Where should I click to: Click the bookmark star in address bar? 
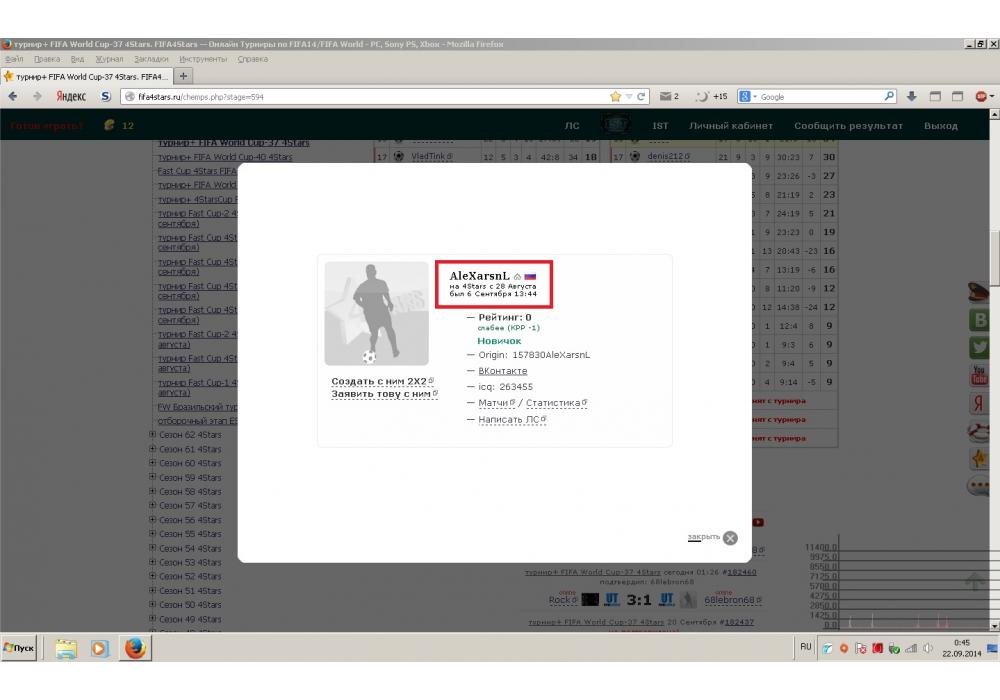[615, 97]
